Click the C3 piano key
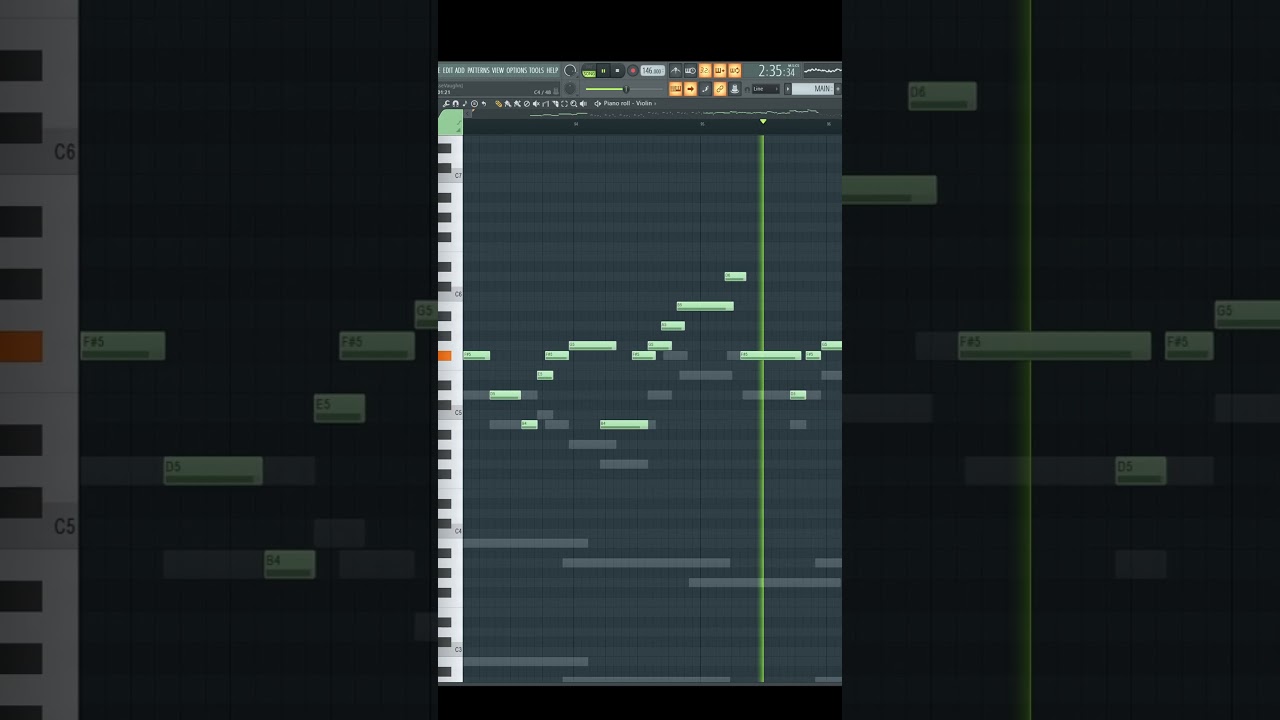This screenshot has height=720, width=1280. pyautogui.click(x=450, y=649)
